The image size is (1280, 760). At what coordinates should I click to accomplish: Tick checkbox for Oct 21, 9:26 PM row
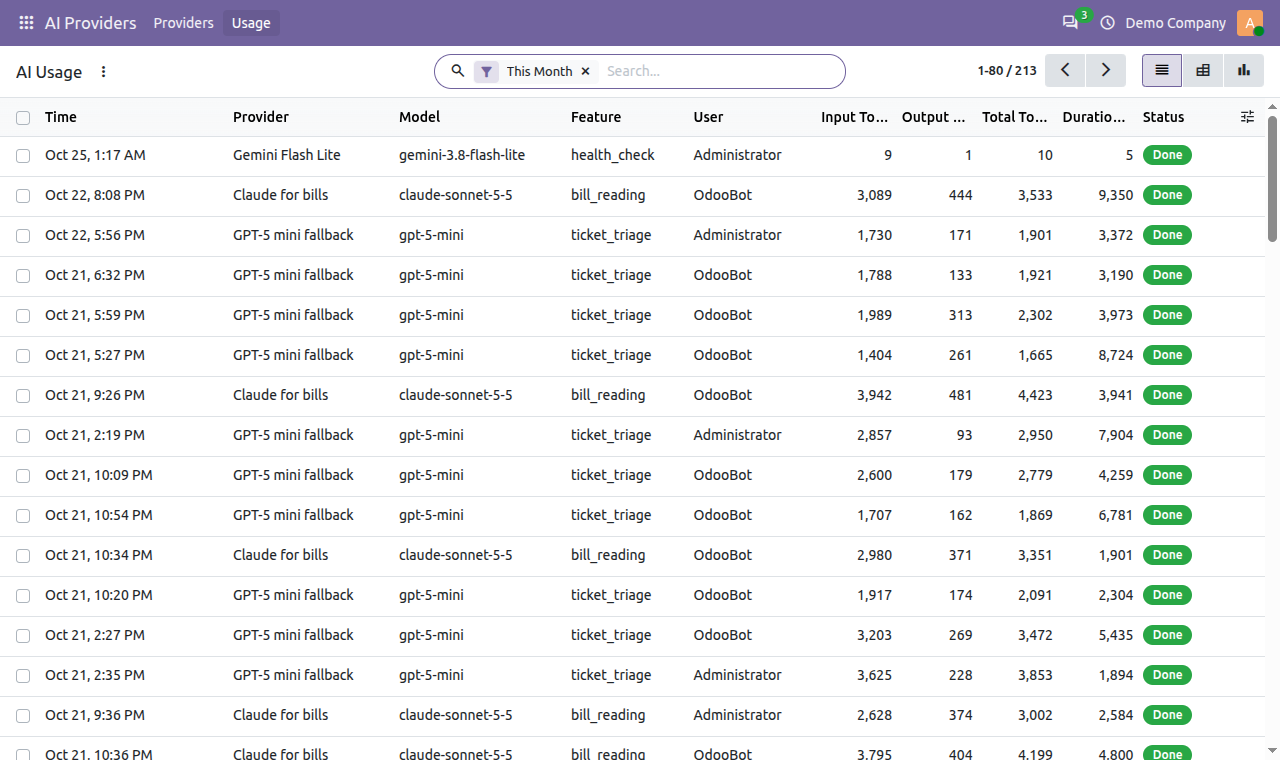tap(23, 396)
